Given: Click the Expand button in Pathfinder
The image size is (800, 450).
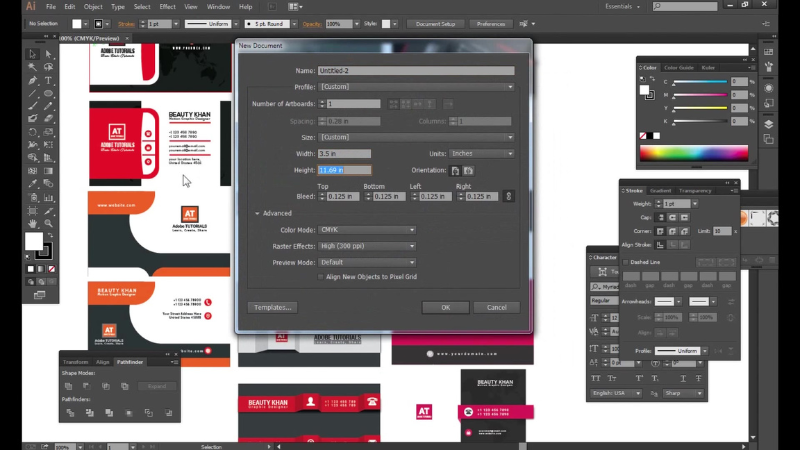Looking at the screenshot, I should [157, 386].
